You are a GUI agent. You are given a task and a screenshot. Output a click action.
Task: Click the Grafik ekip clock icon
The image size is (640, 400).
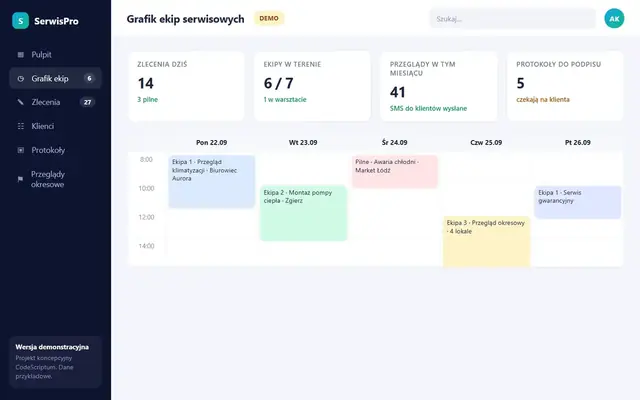point(20,78)
